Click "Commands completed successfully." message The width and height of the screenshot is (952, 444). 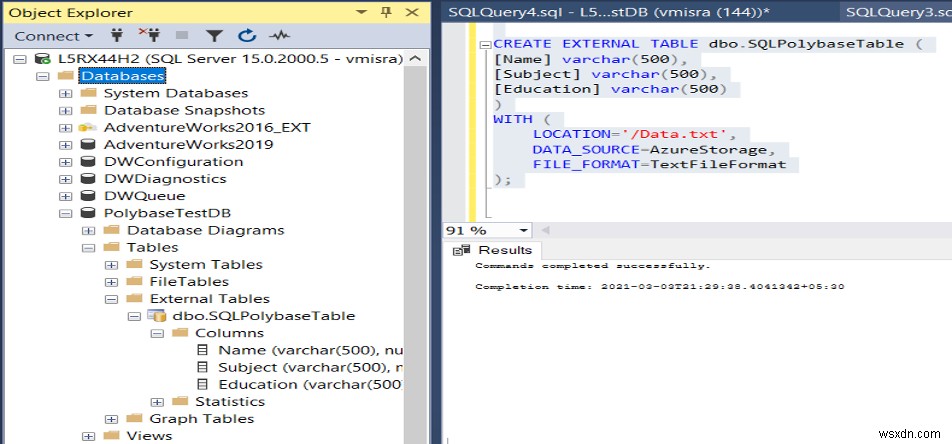pos(593,266)
